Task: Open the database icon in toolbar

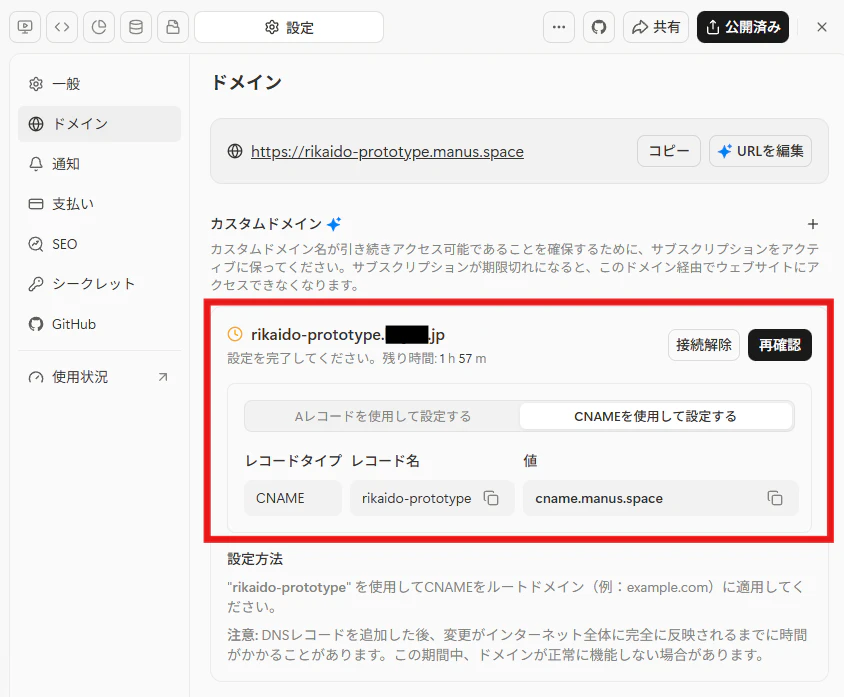Action: pos(136,27)
